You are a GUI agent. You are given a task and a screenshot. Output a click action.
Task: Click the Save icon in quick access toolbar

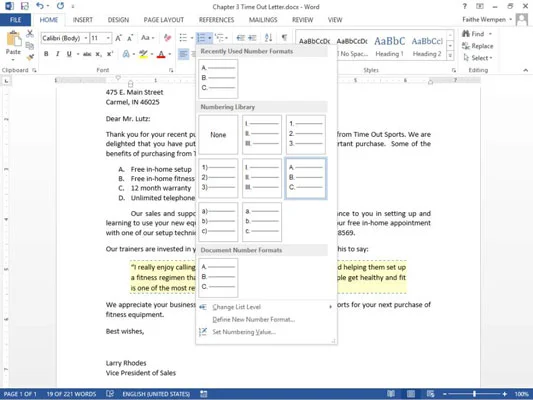[24, 6]
